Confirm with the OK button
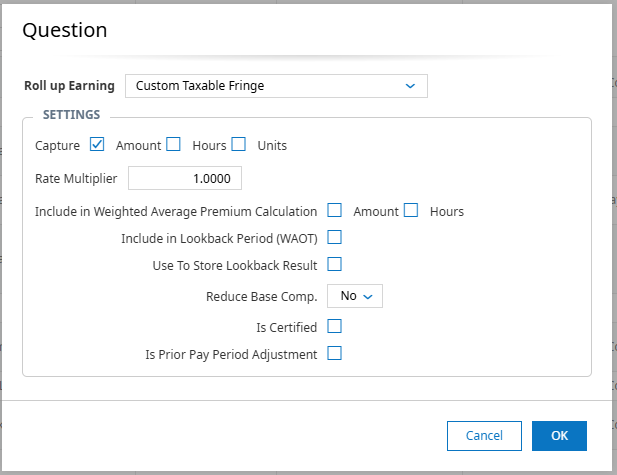This screenshot has width=617, height=475. point(559,435)
